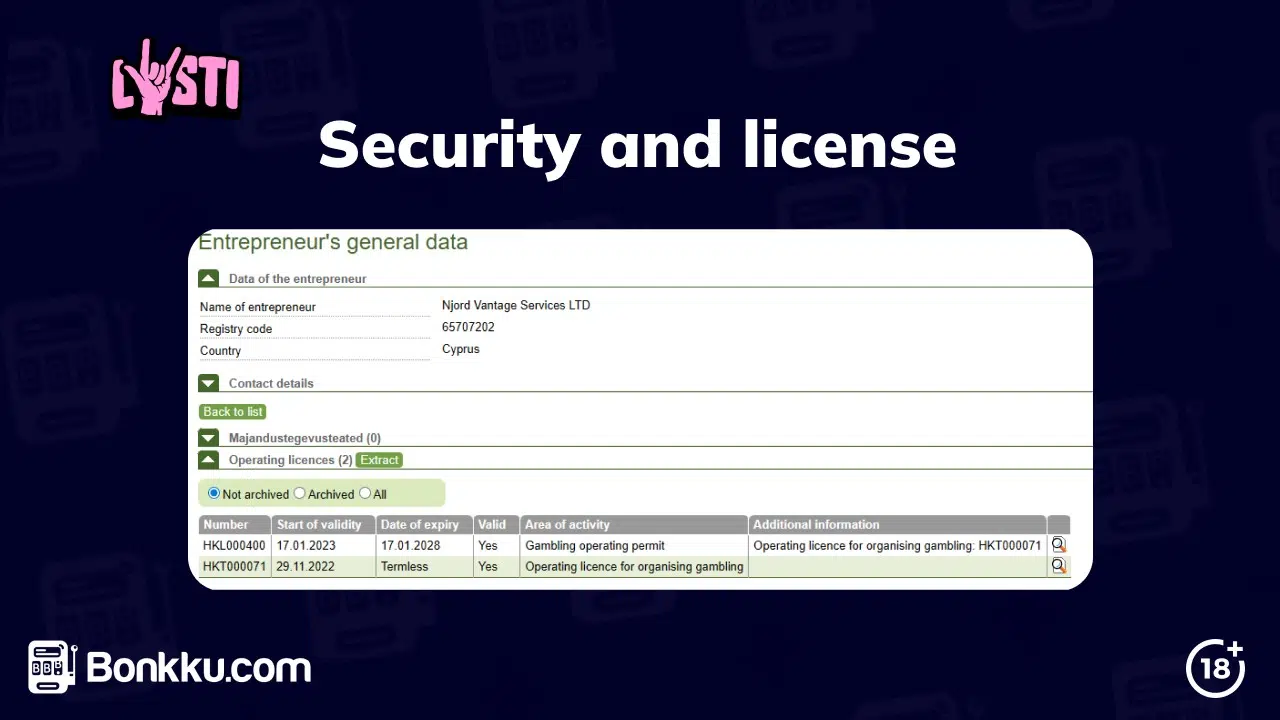This screenshot has height=720, width=1280.
Task: Open details magnifier for licence HKT000071
Action: coord(1058,566)
